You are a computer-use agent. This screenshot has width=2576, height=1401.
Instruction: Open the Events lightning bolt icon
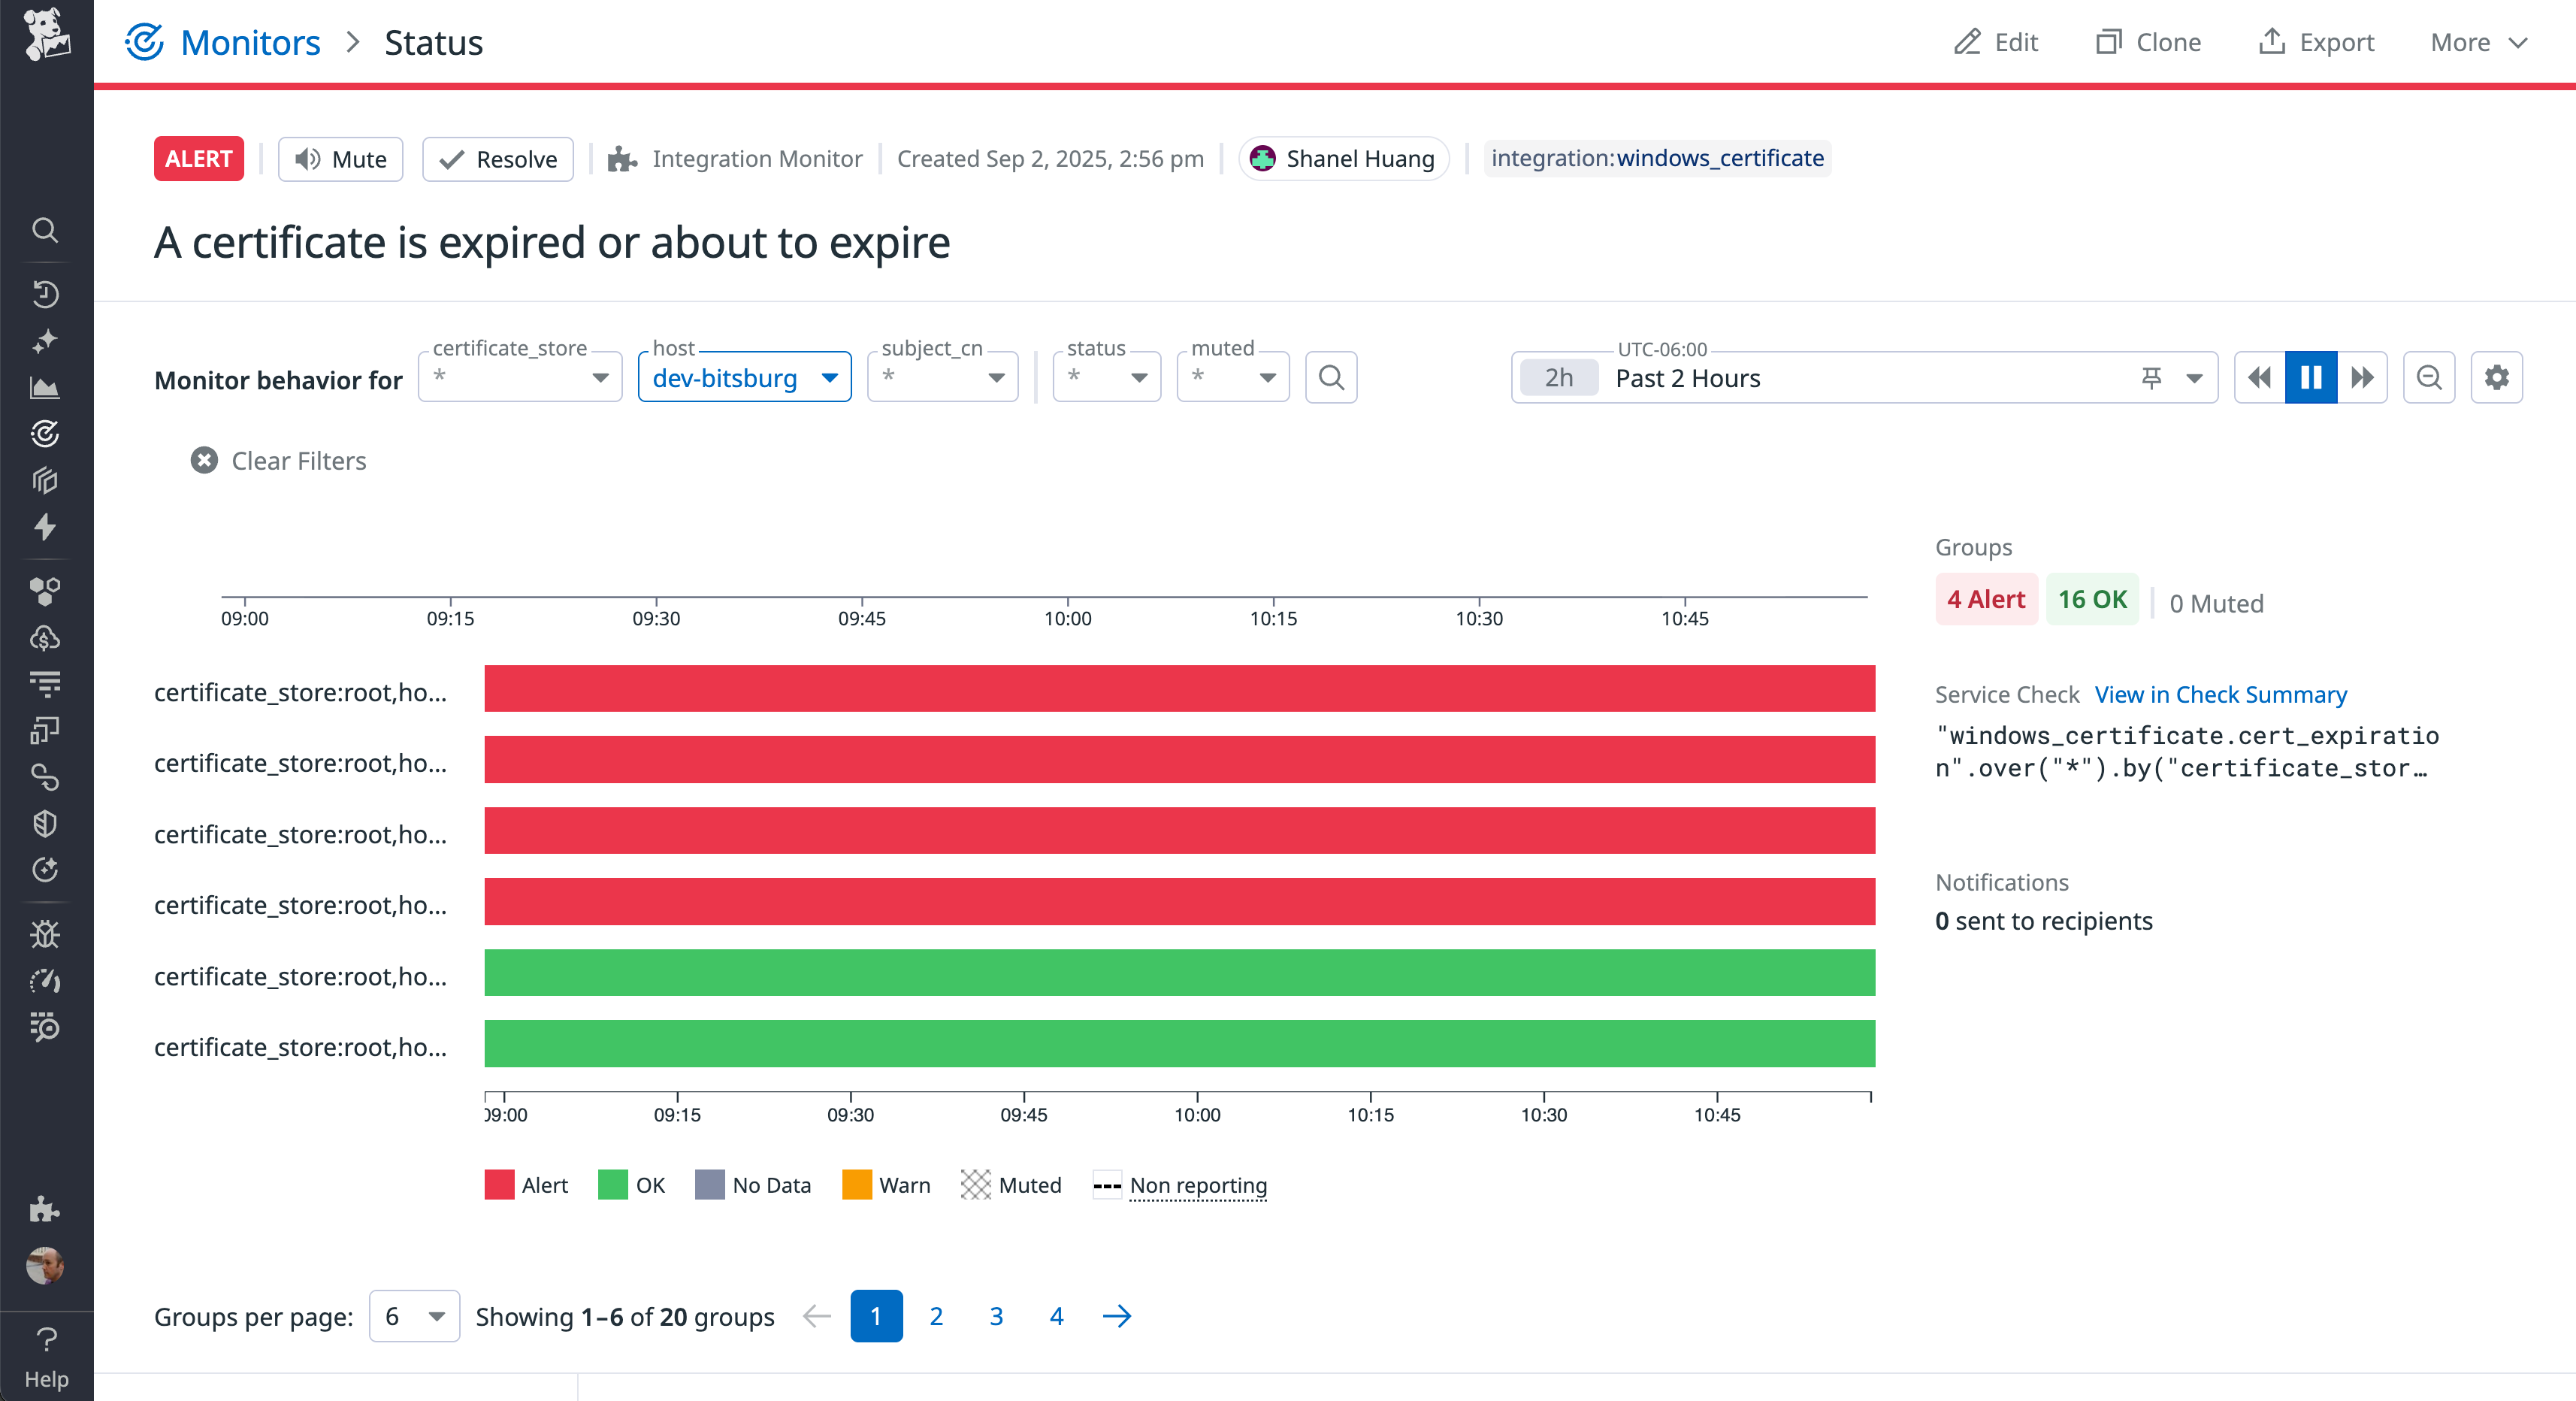(45, 528)
